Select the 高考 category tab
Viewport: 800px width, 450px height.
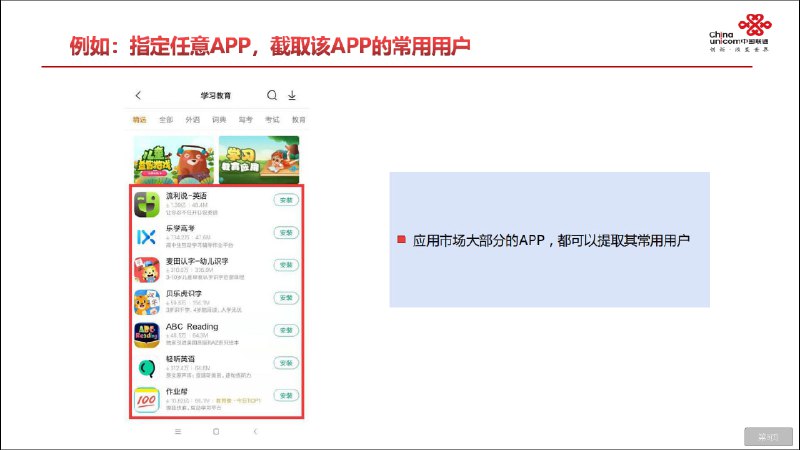[x=246, y=120]
